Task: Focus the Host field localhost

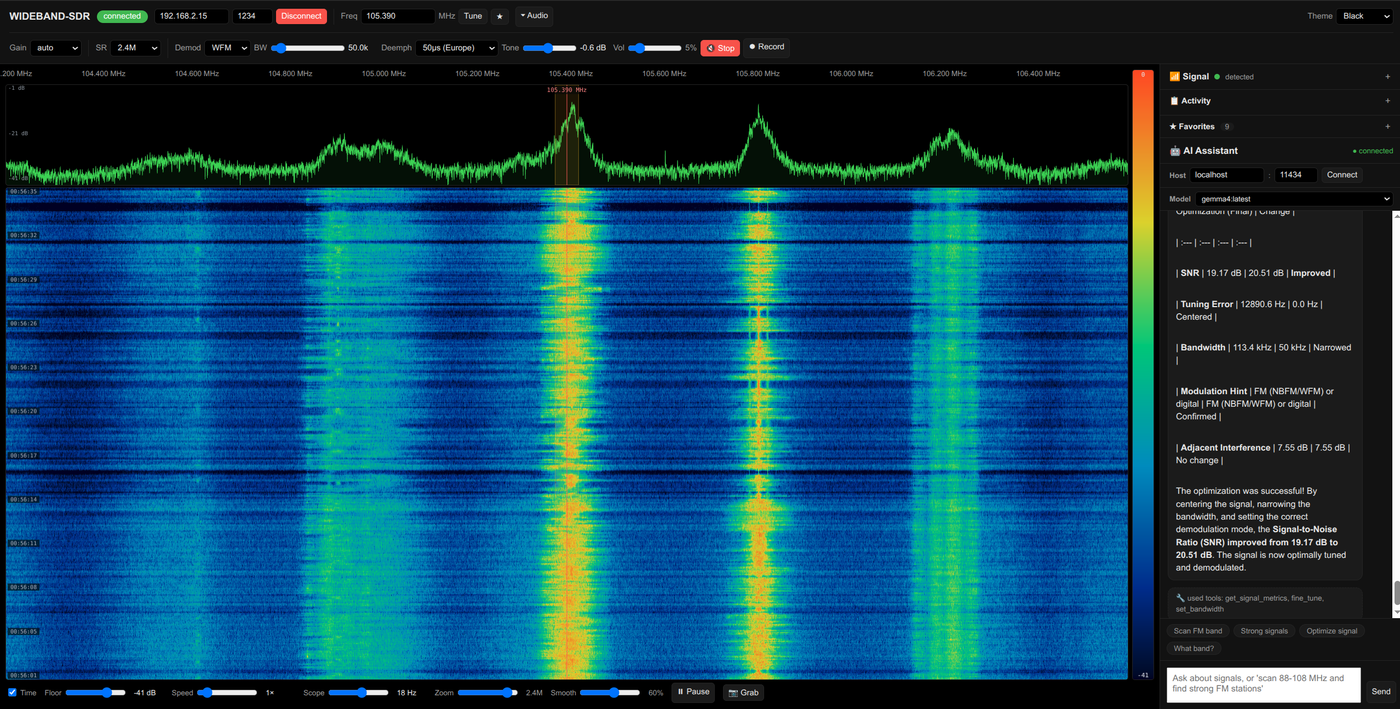Action: tap(1226, 175)
